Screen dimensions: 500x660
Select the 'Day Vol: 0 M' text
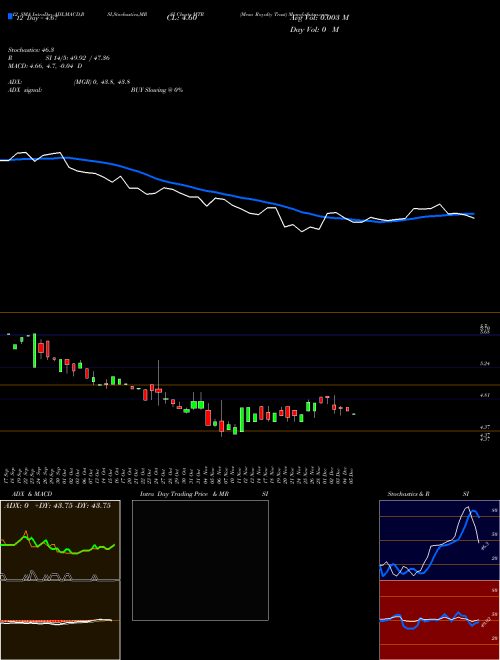314,29
